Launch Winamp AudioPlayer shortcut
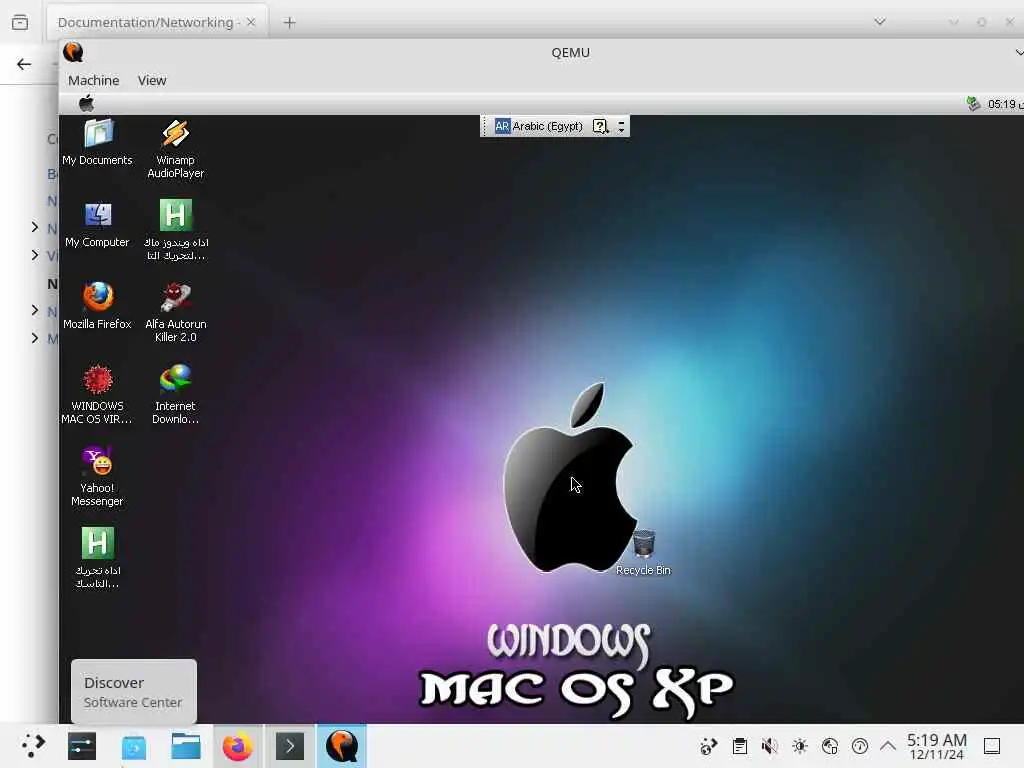 click(175, 149)
